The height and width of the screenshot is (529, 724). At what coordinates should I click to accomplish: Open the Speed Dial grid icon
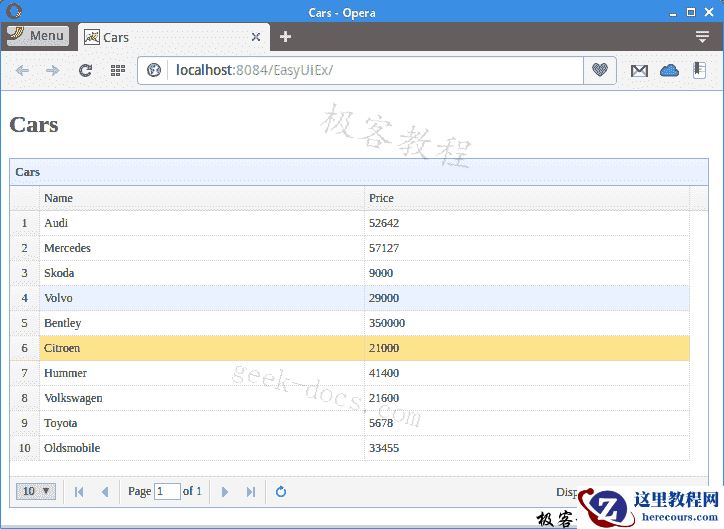pyautogui.click(x=118, y=71)
